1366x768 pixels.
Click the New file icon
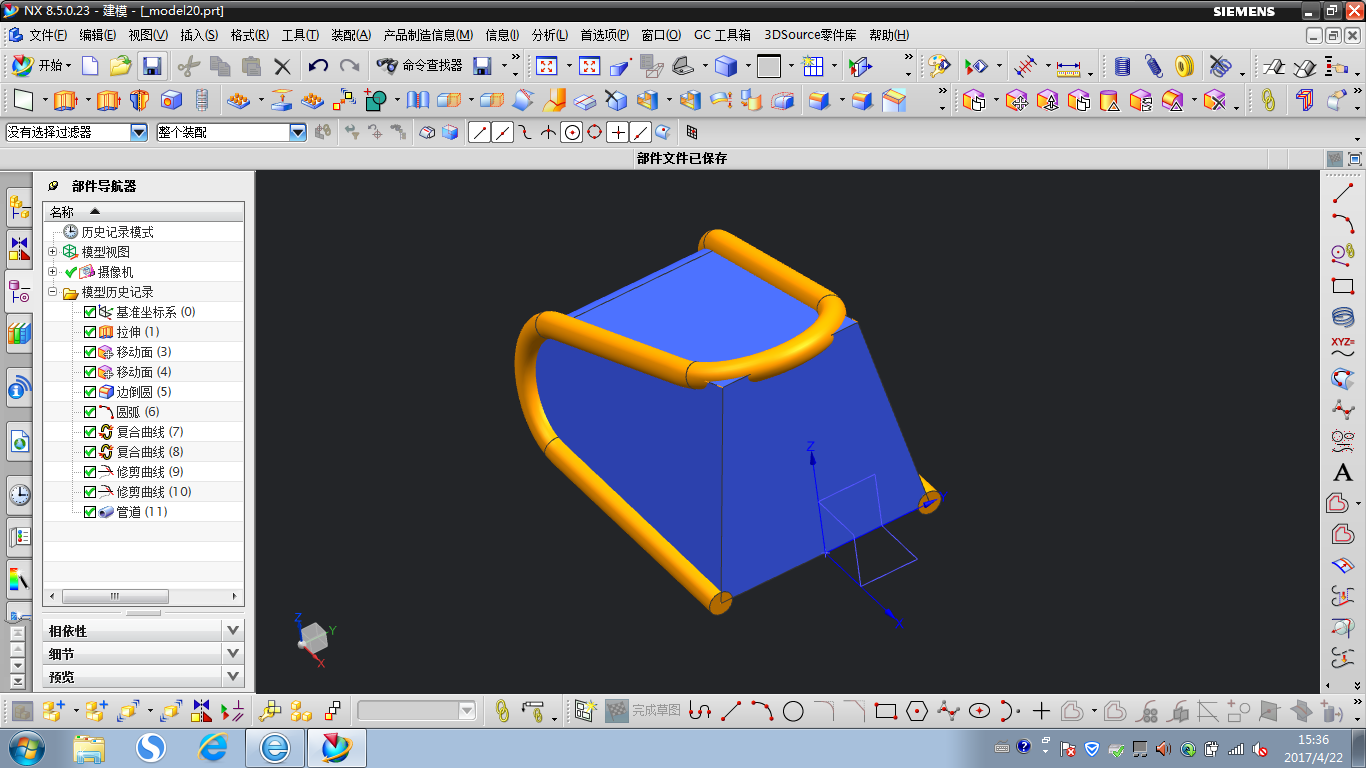(x=90, y=66)
